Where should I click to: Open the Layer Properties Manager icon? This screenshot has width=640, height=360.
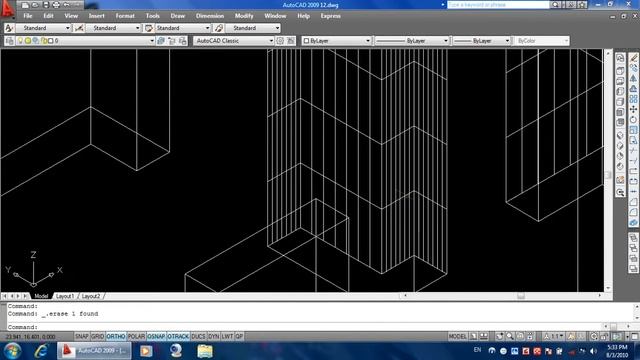[9, 41]
